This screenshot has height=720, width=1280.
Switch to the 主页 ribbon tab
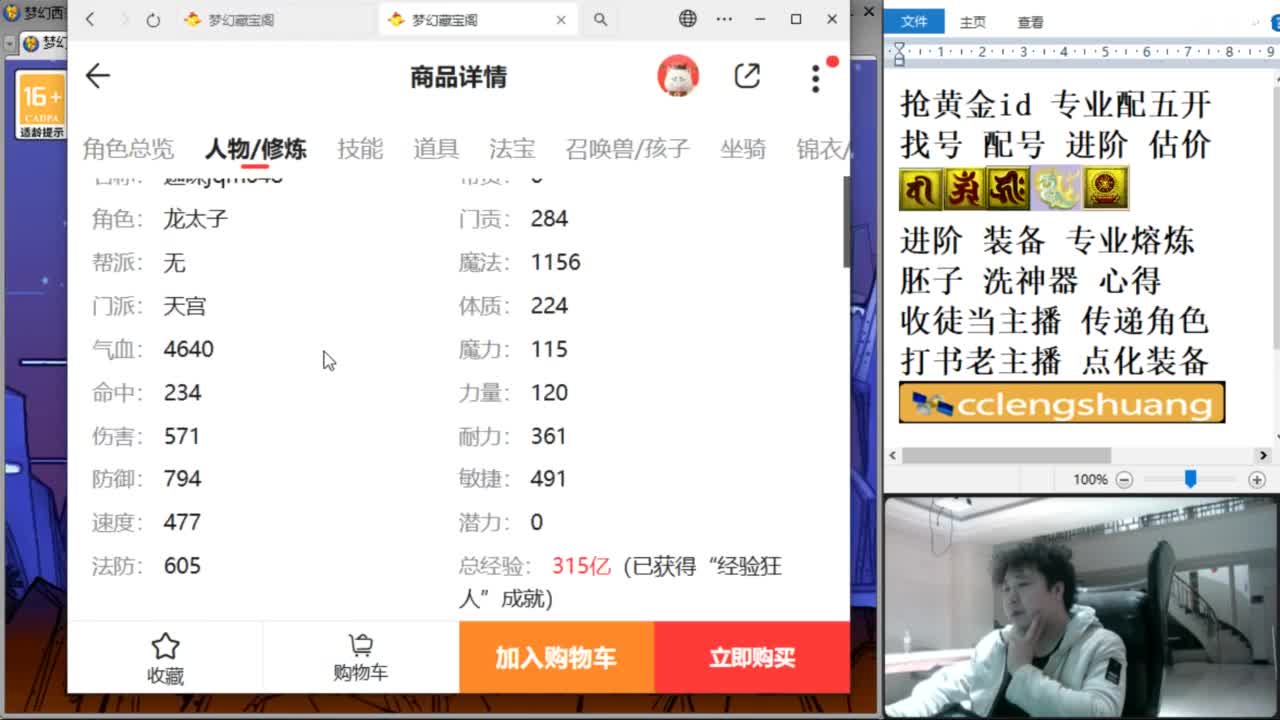pos(973,22)
